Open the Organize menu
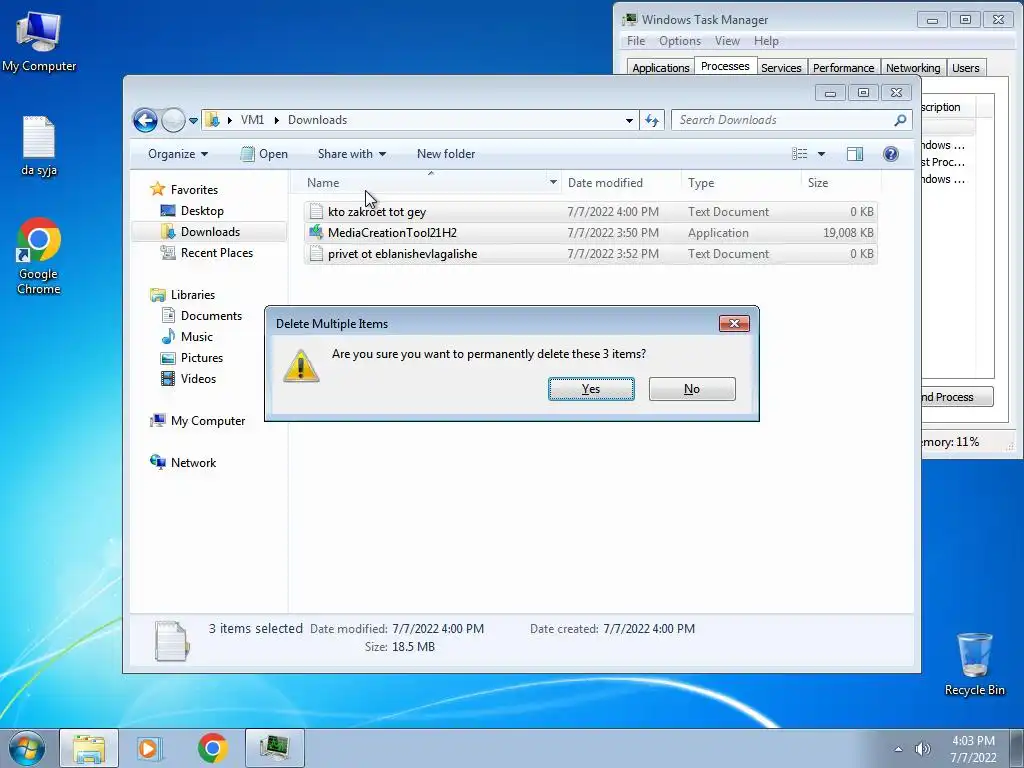 (178, 154)
